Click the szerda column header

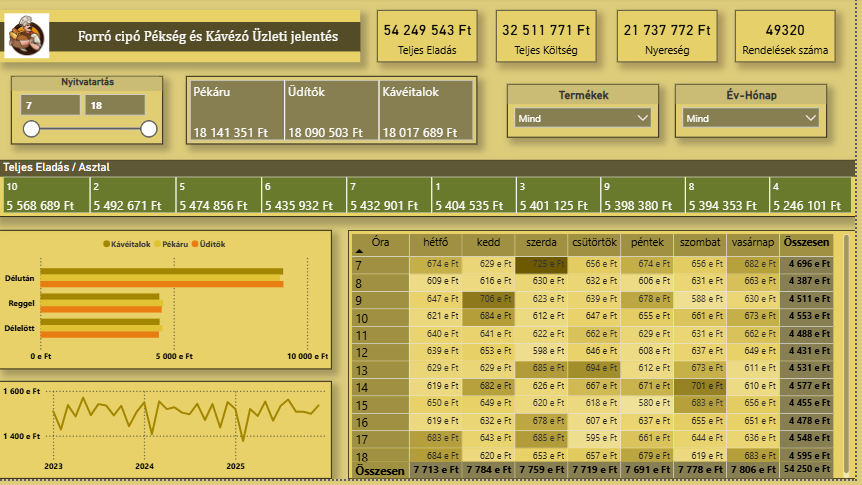click(541, 242)
